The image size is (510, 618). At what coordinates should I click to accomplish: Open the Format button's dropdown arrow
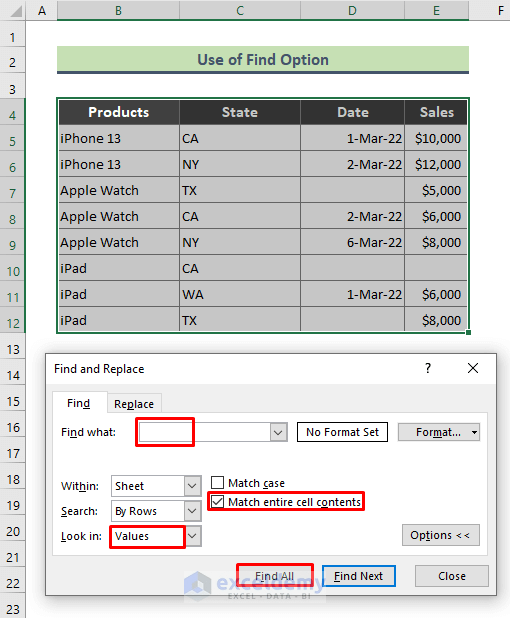coord(475,432)
